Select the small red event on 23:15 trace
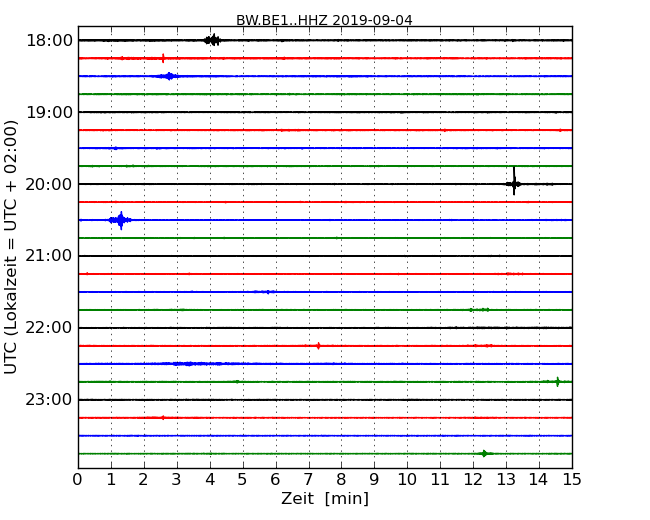Image resolution: width=650 pixels, height=520 pixels. (x=163, y=418)
